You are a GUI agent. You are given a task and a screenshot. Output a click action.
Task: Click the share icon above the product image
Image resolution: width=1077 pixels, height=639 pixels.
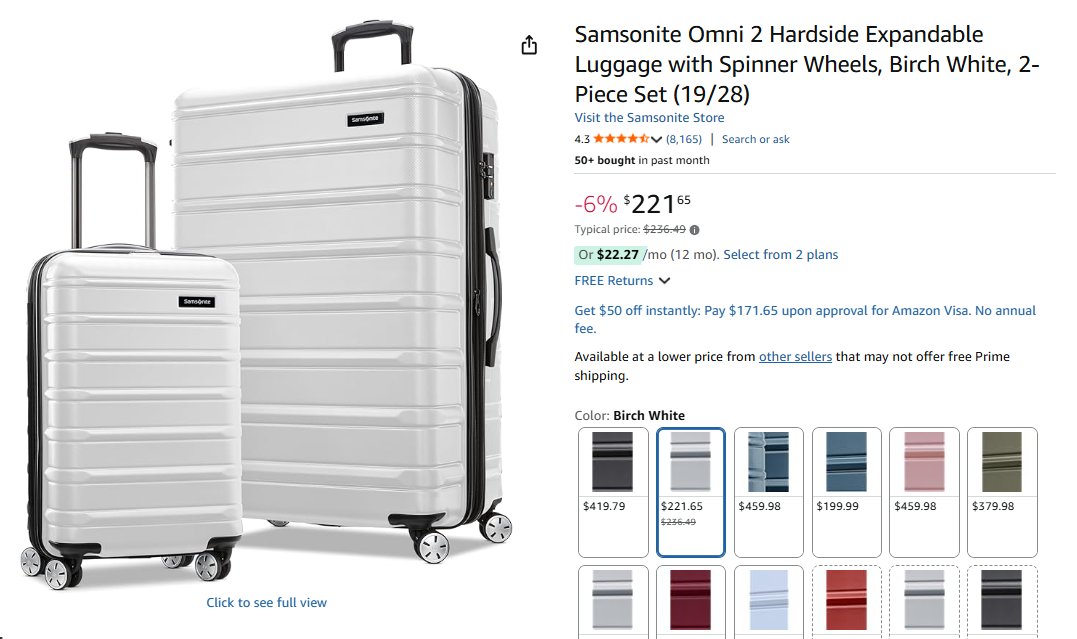click(x=529, y=45)
